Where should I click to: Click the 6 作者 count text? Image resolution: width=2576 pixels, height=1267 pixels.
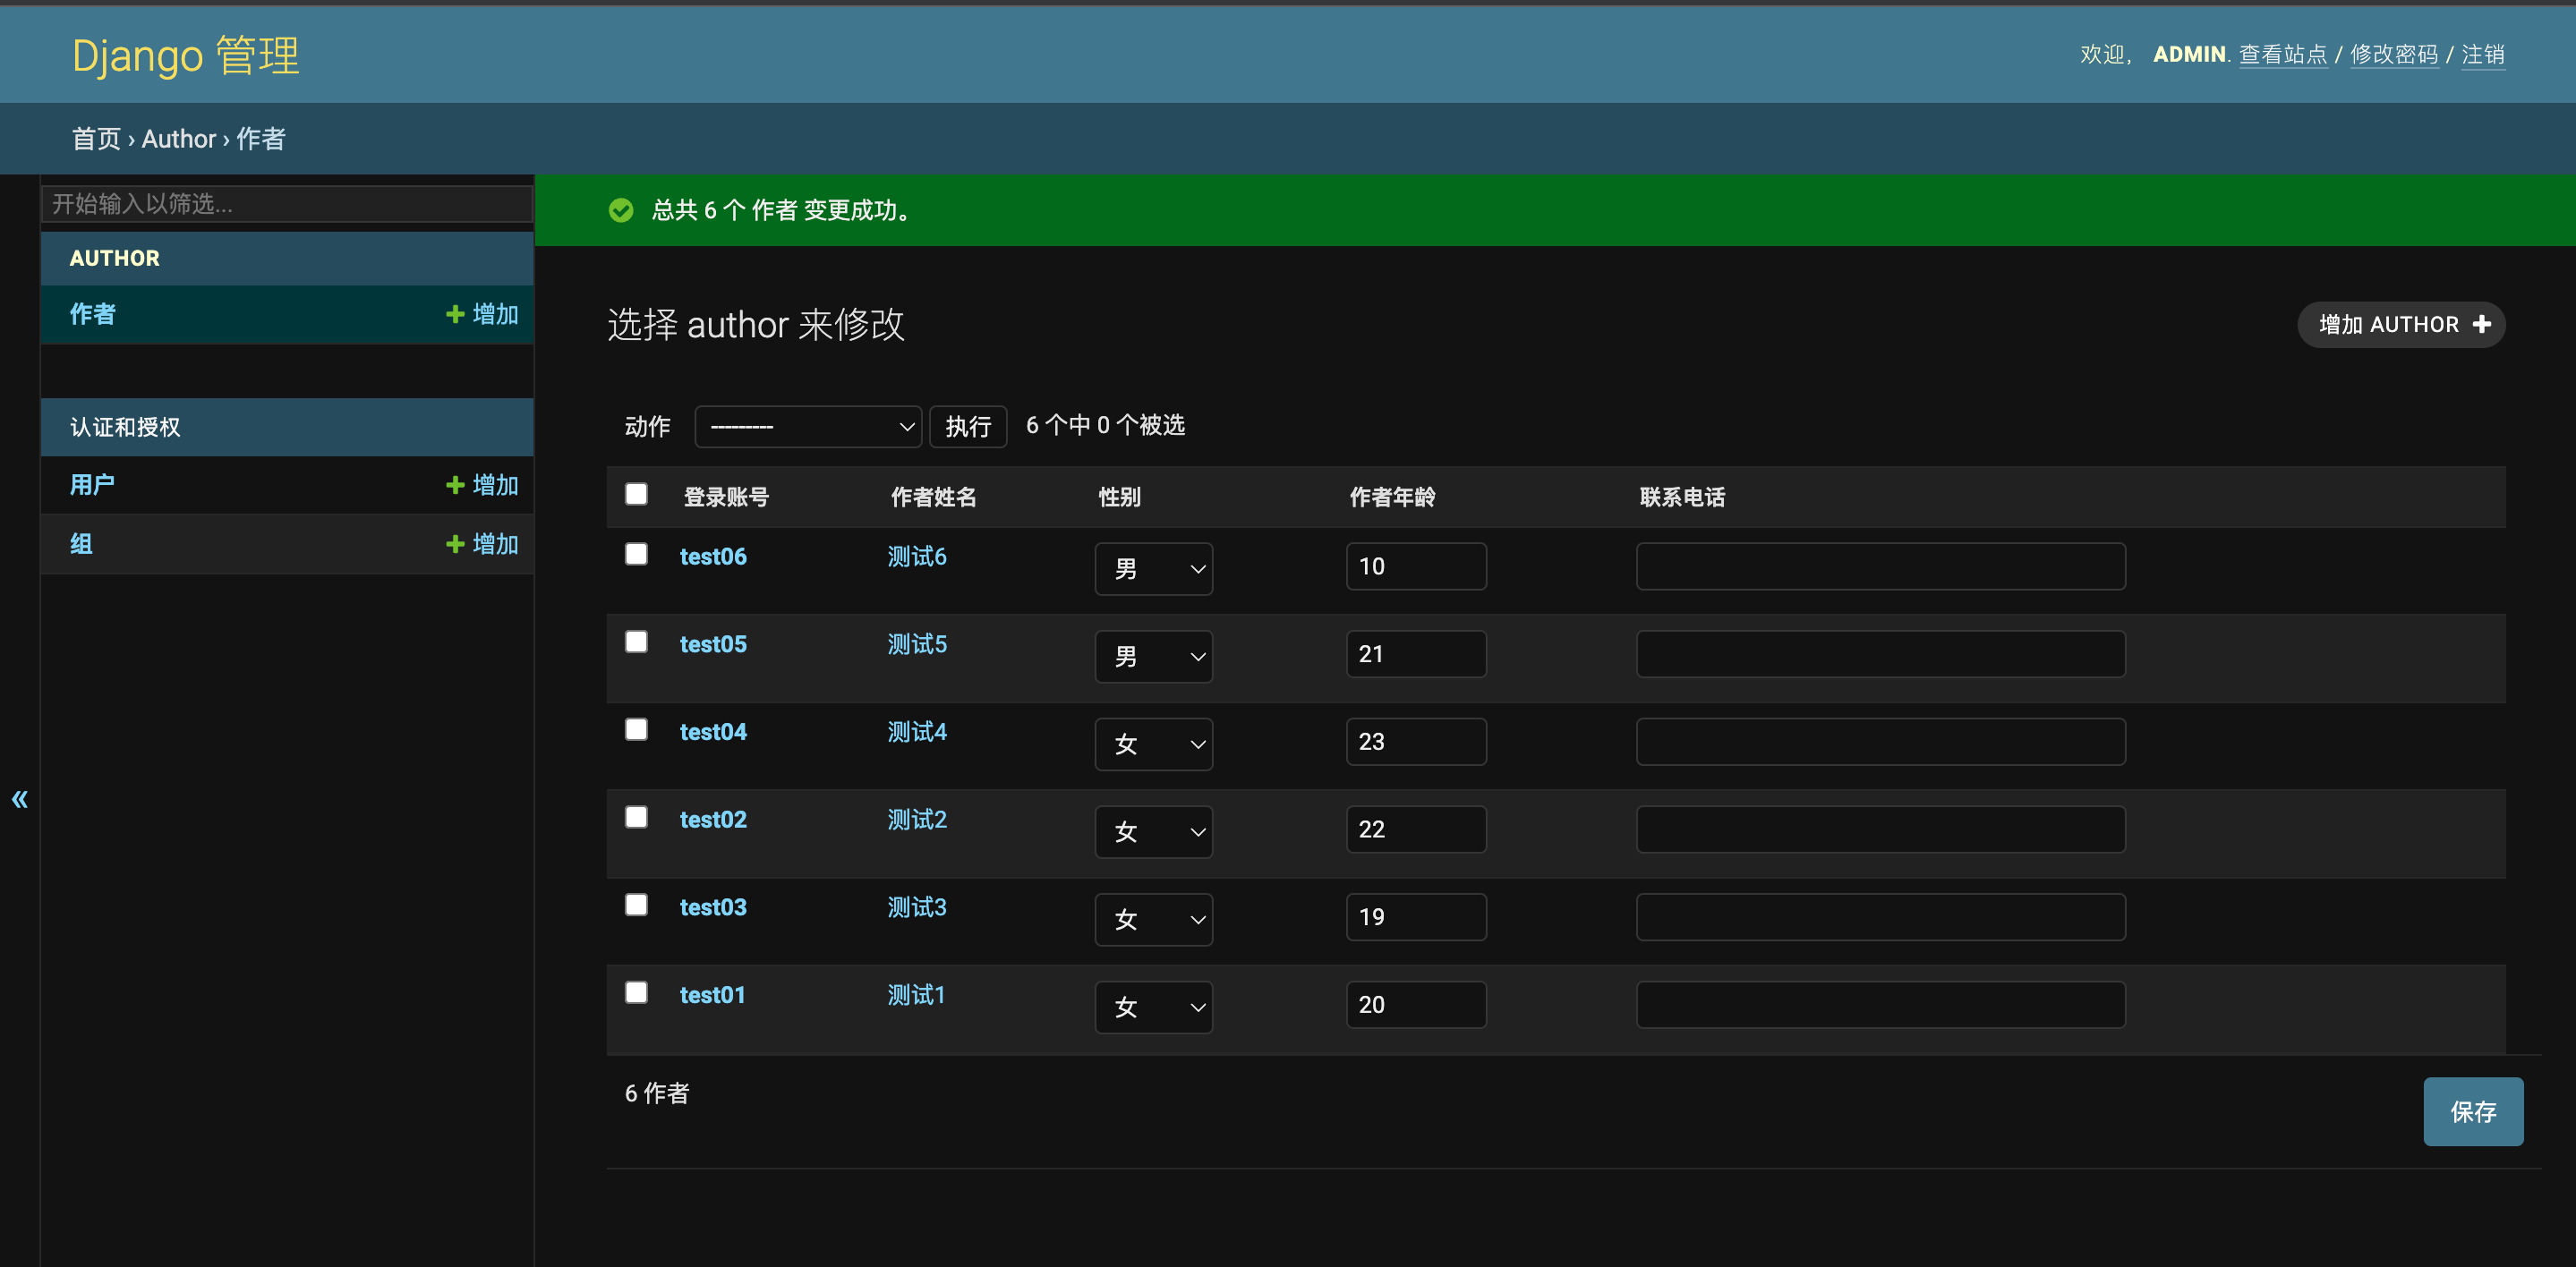[x=657, y=1094]
